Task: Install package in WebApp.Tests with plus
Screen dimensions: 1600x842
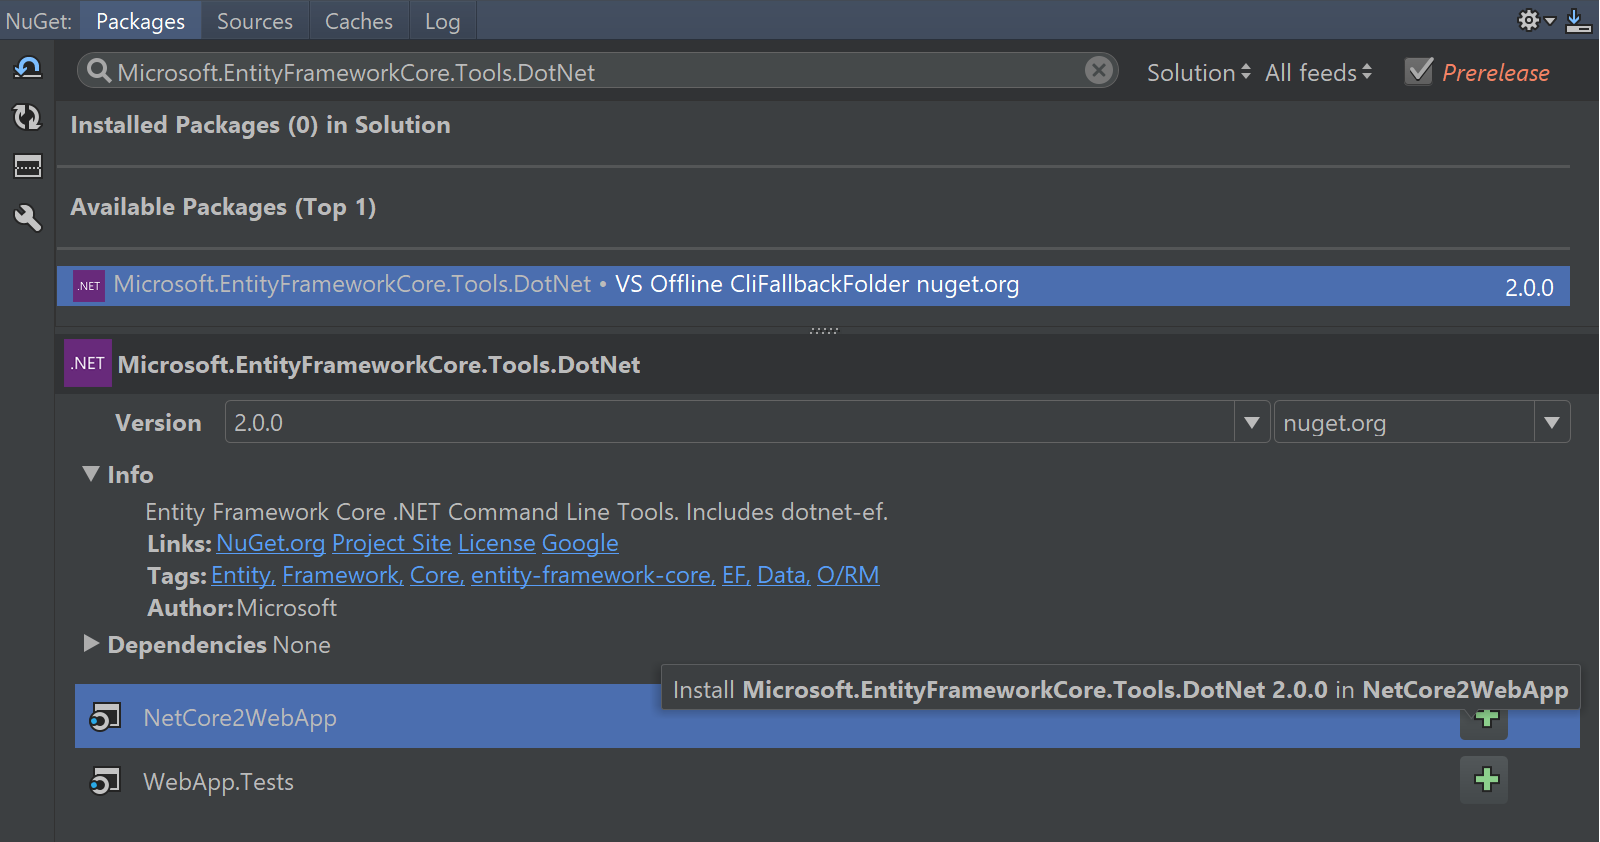Action: 1486,780
